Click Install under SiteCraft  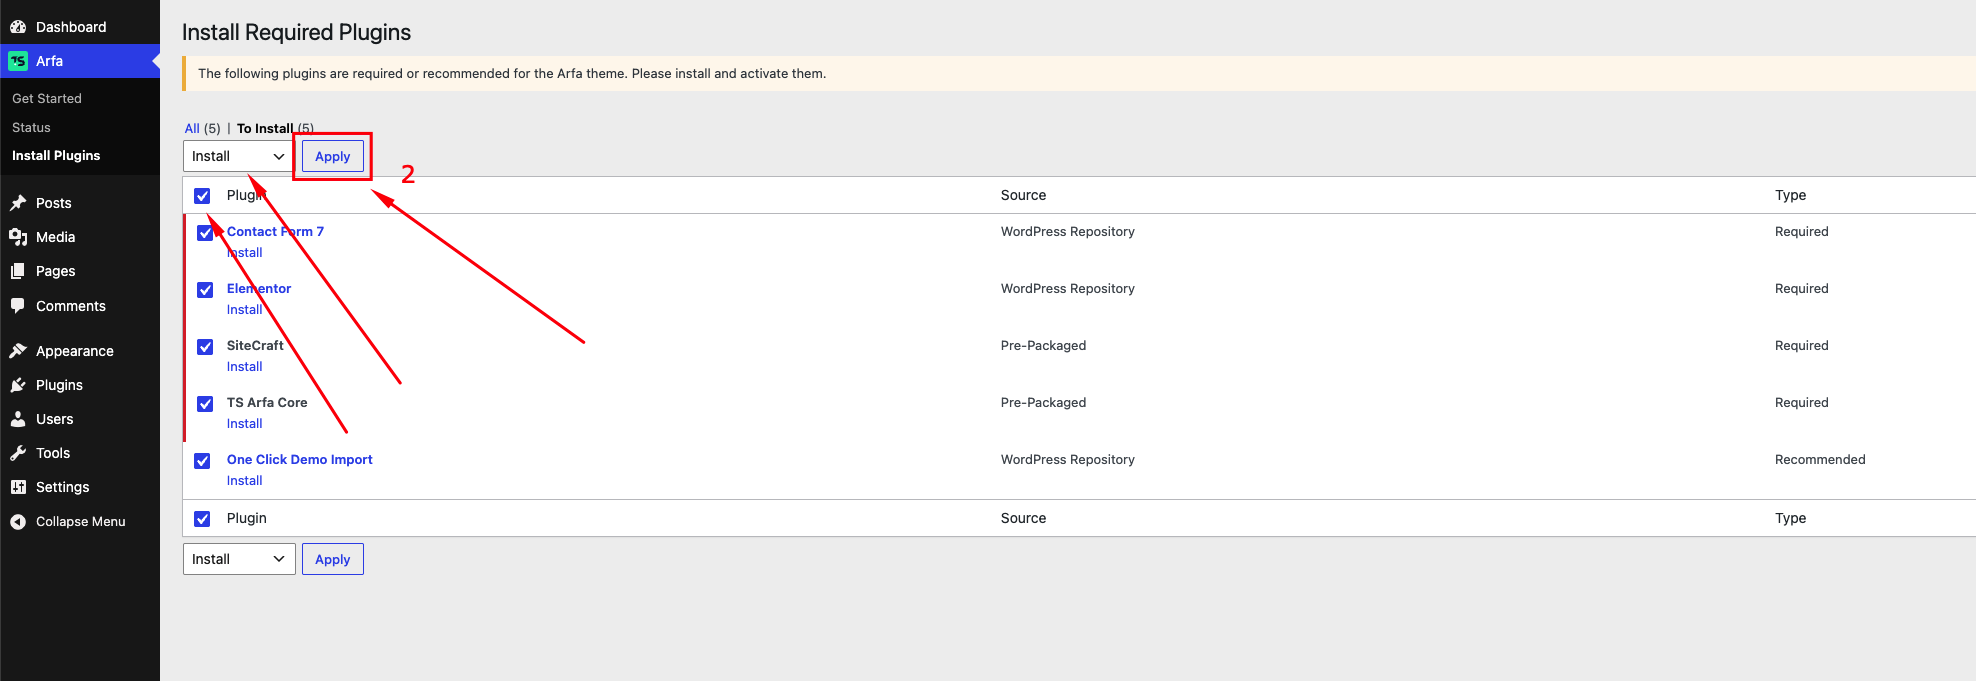[x=245, y=367]
